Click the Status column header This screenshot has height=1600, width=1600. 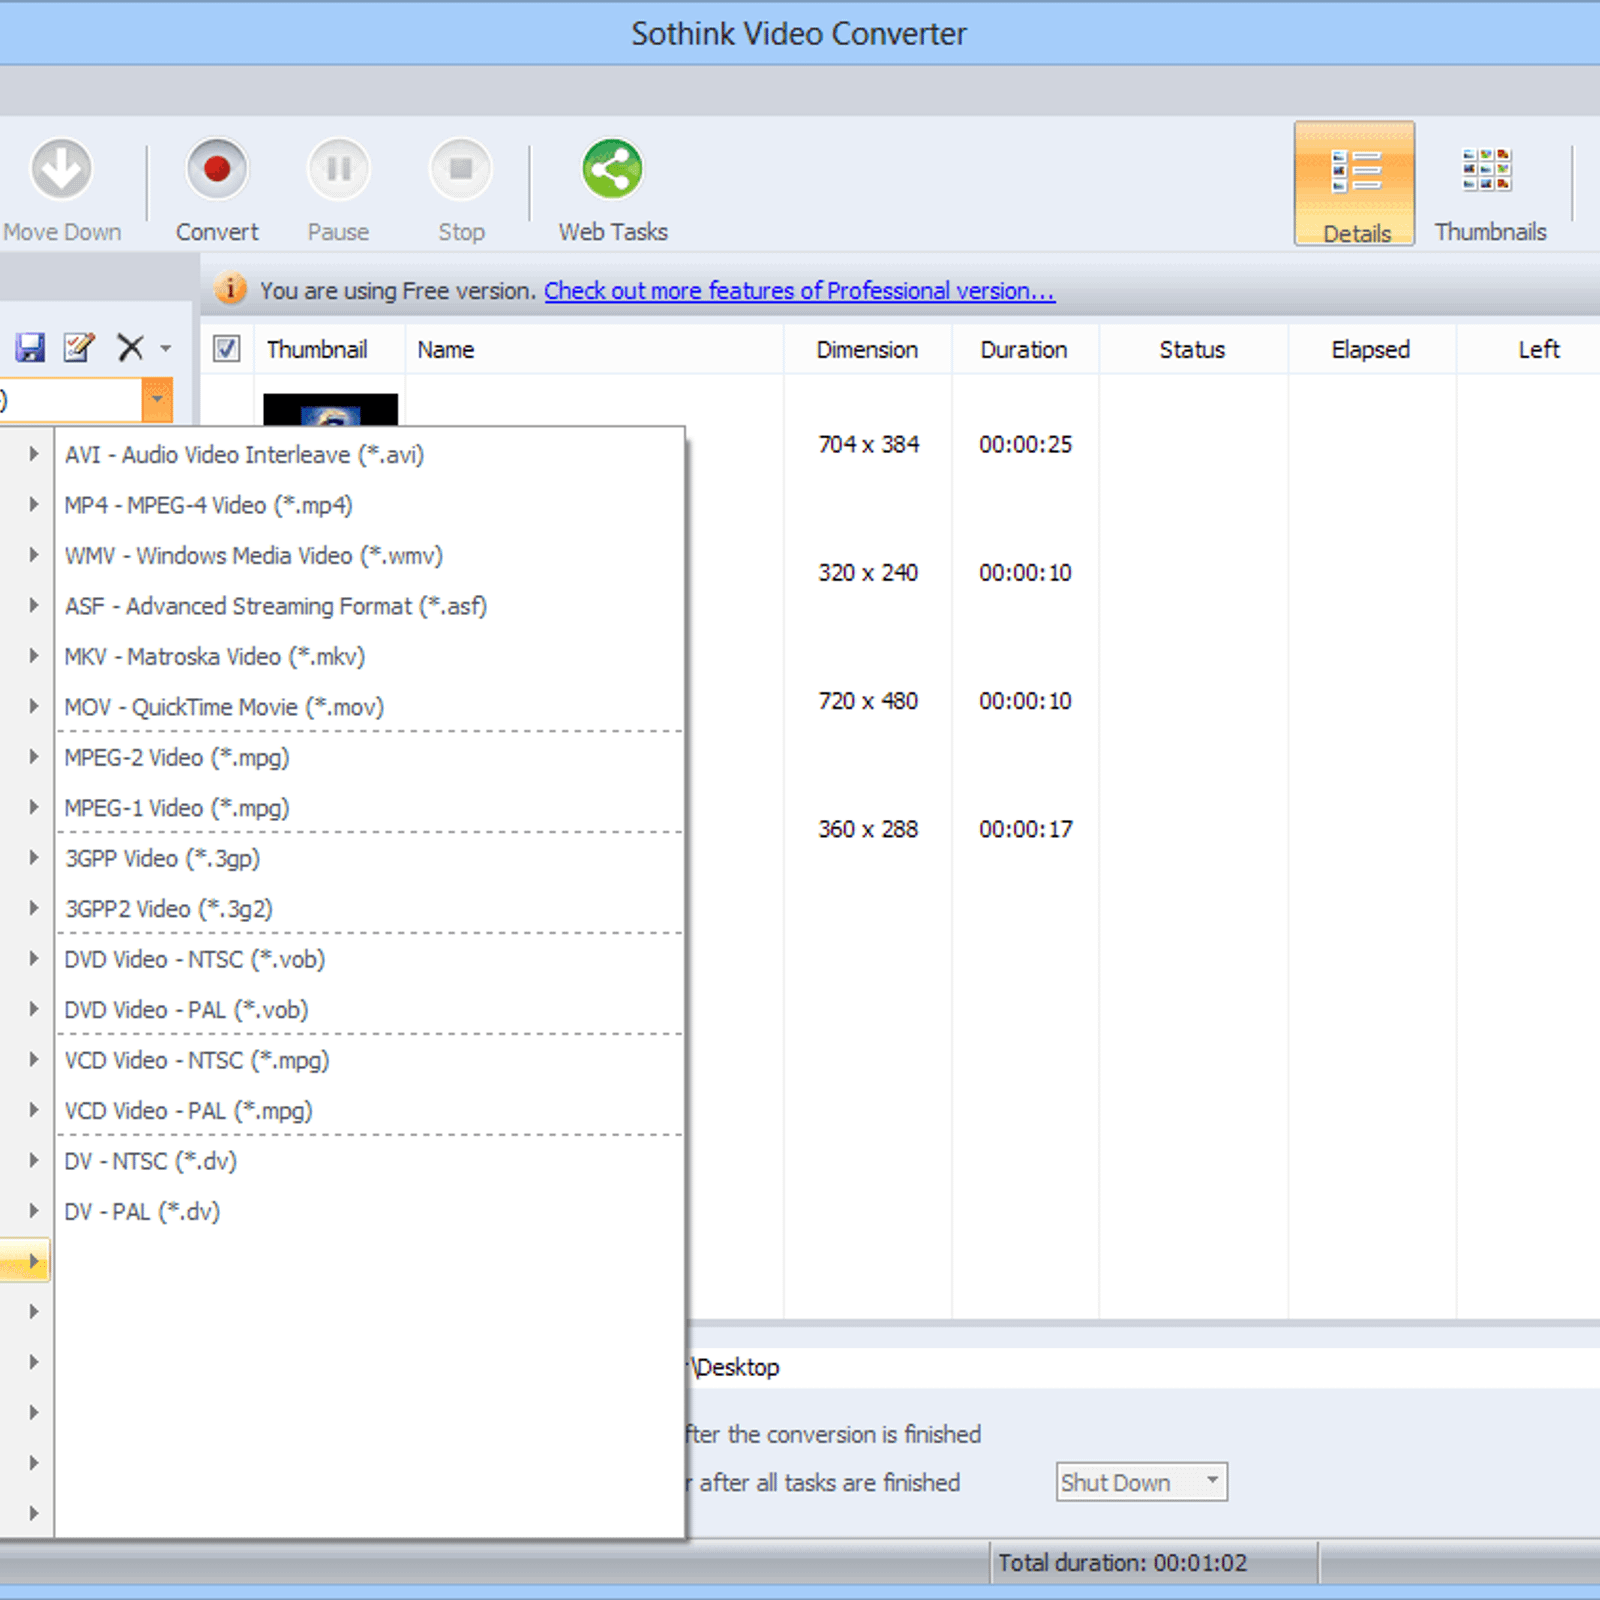coord(1192,349)
